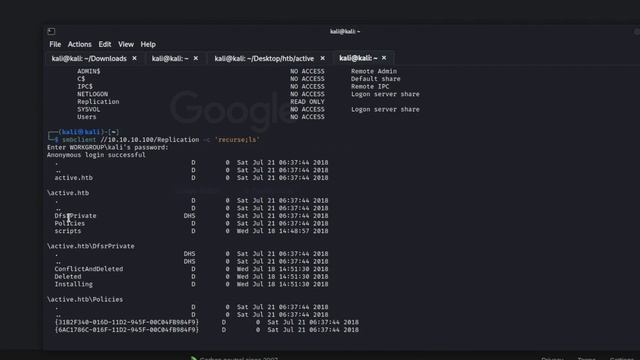Click the SYSVOL share name

click(x=89, y=109)
